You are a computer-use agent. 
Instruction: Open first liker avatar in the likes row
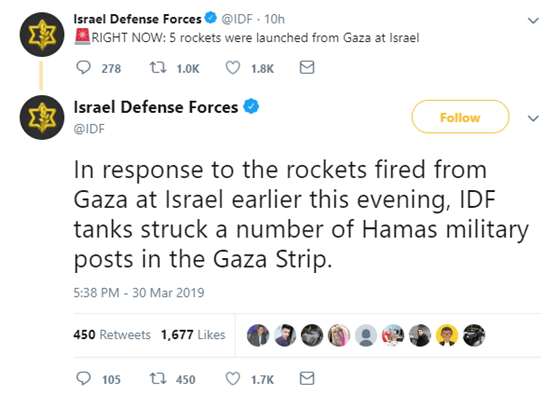click(x=258, y=335)
